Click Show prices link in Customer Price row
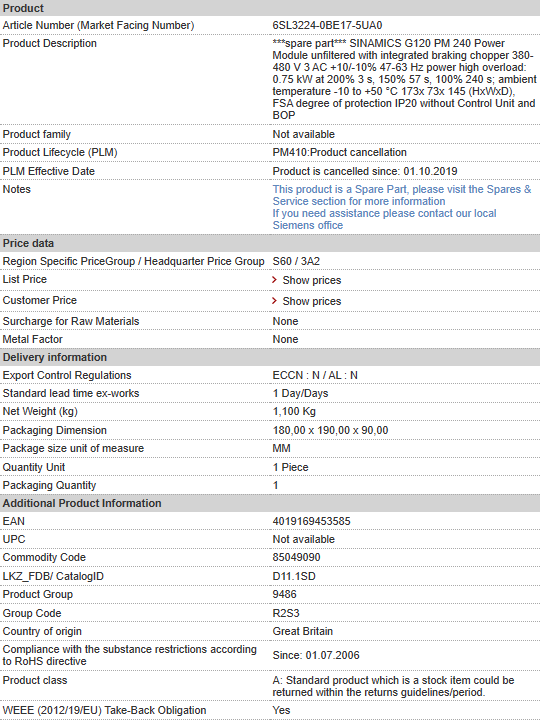This screenshot has width=544, height=723. click(312, 301)
